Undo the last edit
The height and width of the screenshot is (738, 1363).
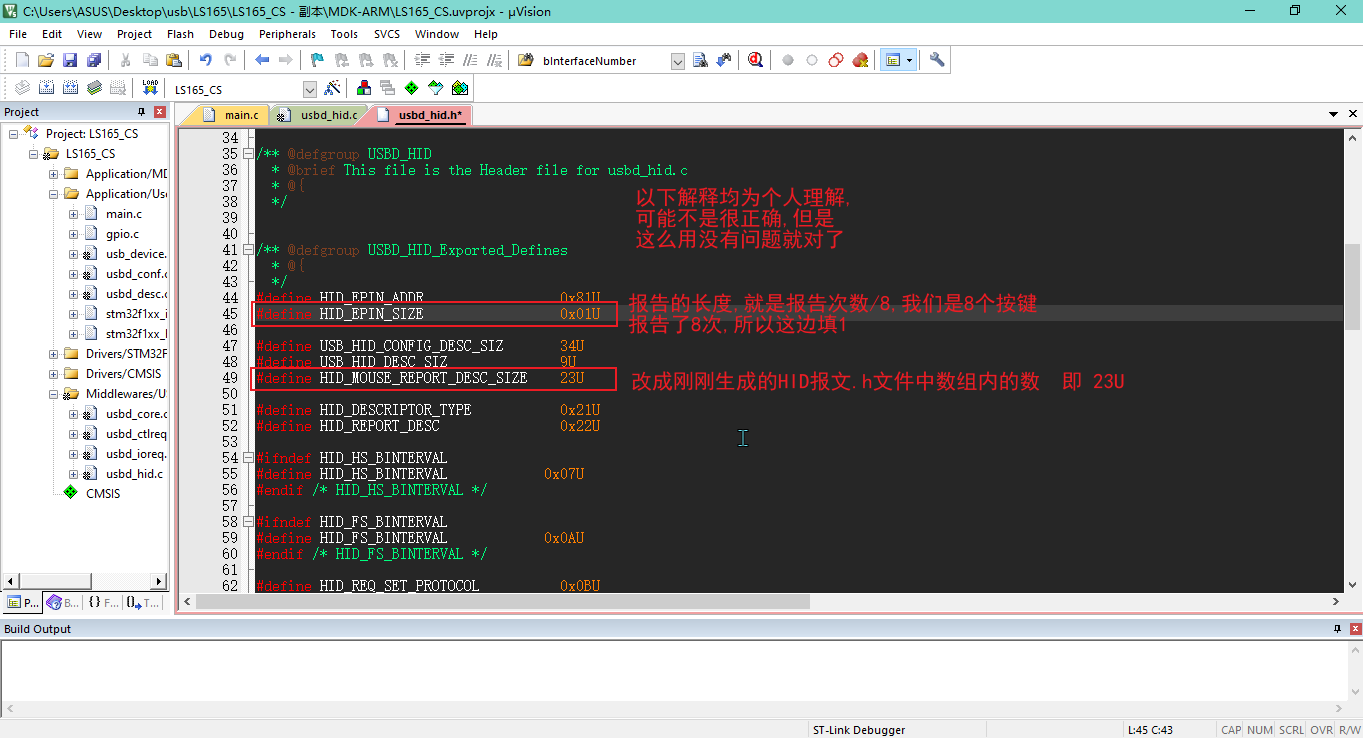point(206,60)
